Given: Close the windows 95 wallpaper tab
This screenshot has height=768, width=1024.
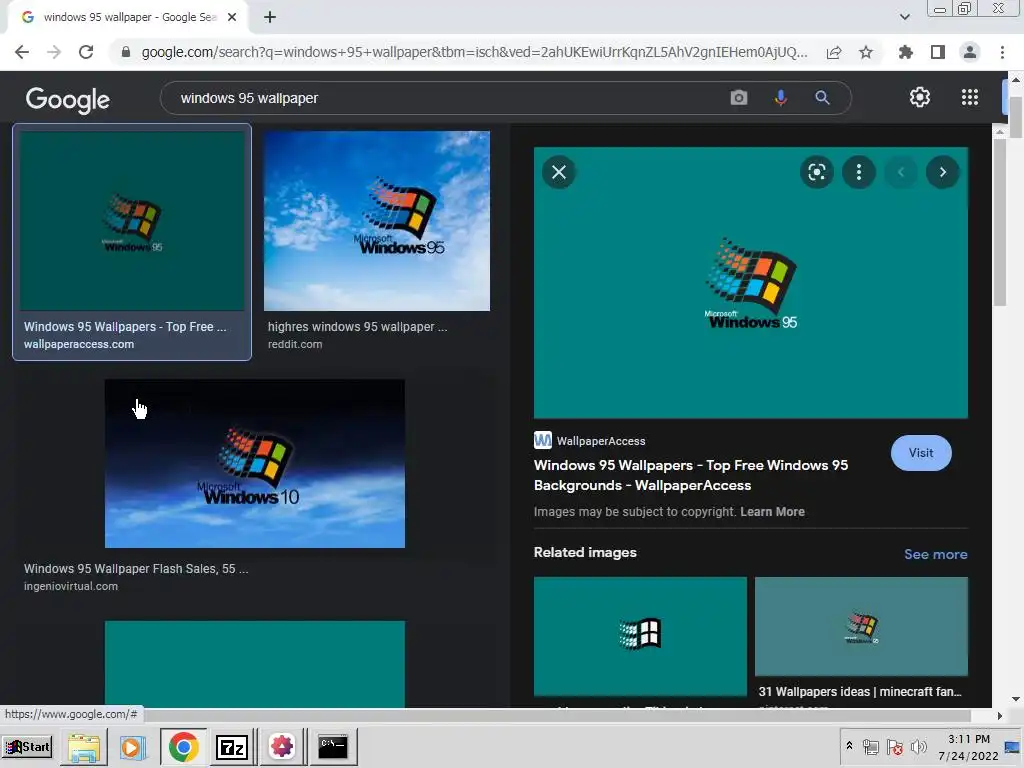Looking at the screenshot, I should [x=232, y=18].
